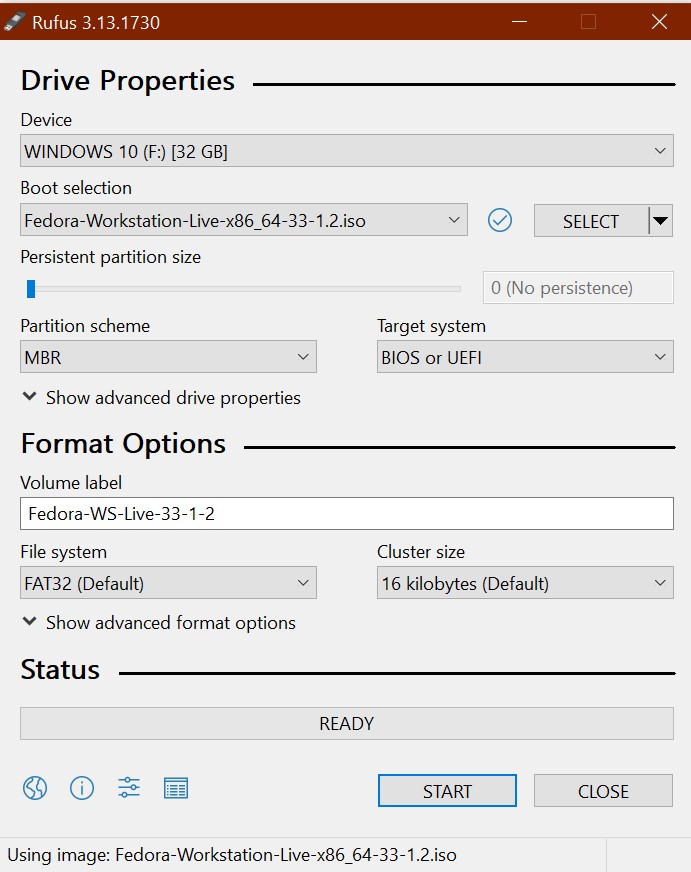Open Cluster size dropdown
This screenshot has height=872, width=691.
pyautogui.click(x=525, y=583)
